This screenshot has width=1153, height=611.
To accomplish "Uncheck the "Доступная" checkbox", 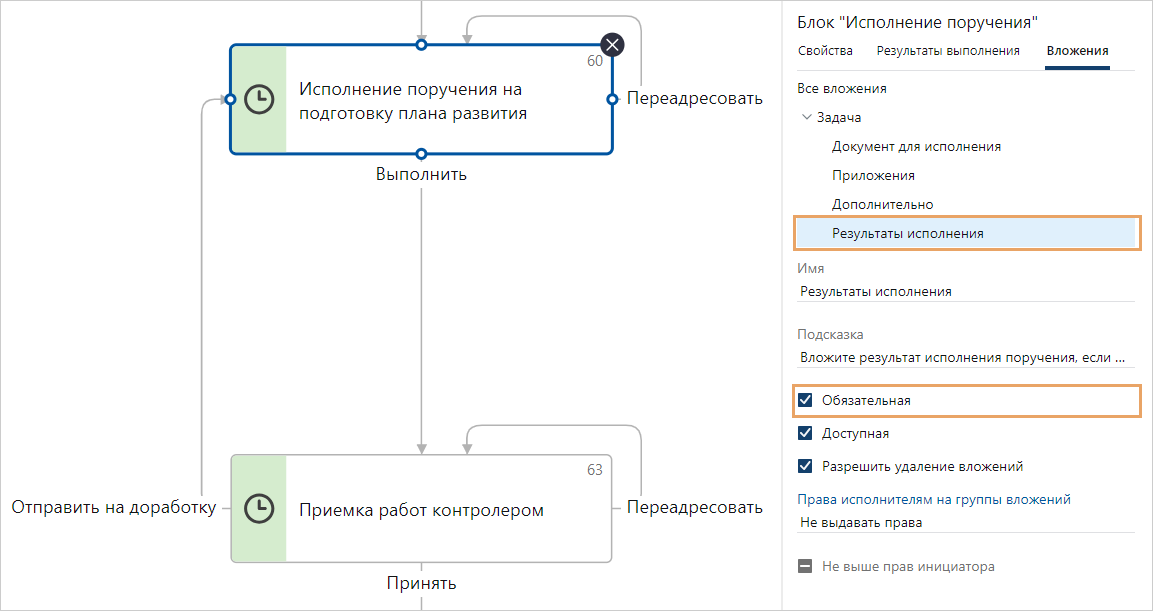I will (805, 433).
